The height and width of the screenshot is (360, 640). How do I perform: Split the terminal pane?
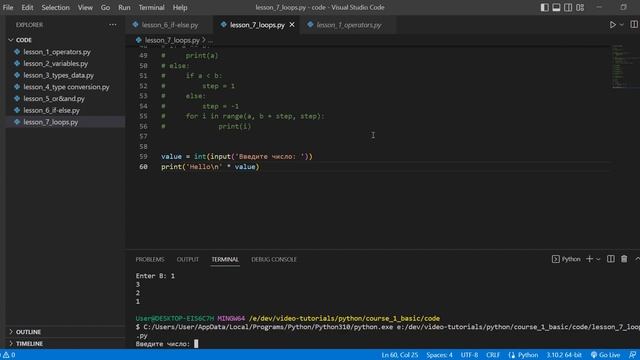[x=611, y=259]
